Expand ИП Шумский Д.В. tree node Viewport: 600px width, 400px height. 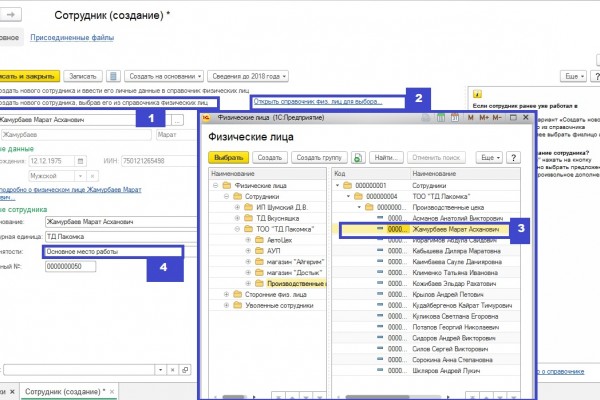(x=237, y=207)
